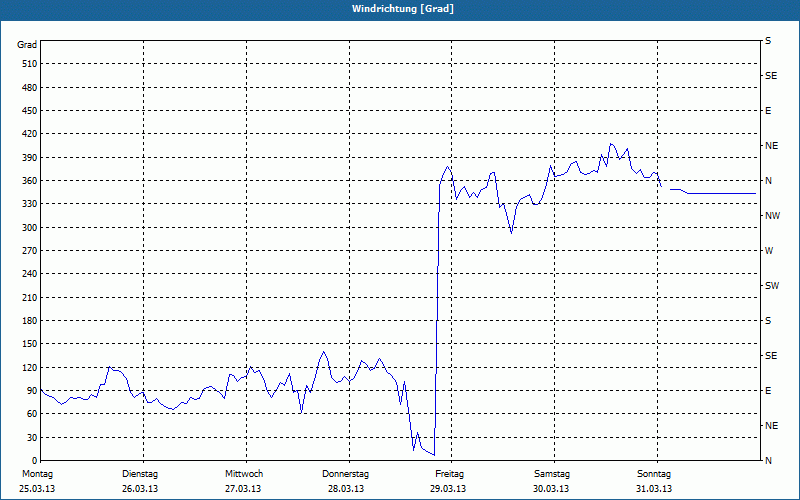Screen dimensions: 800x500
Task: Click the "Dienstag" day label
Action: tap(140, 474)
